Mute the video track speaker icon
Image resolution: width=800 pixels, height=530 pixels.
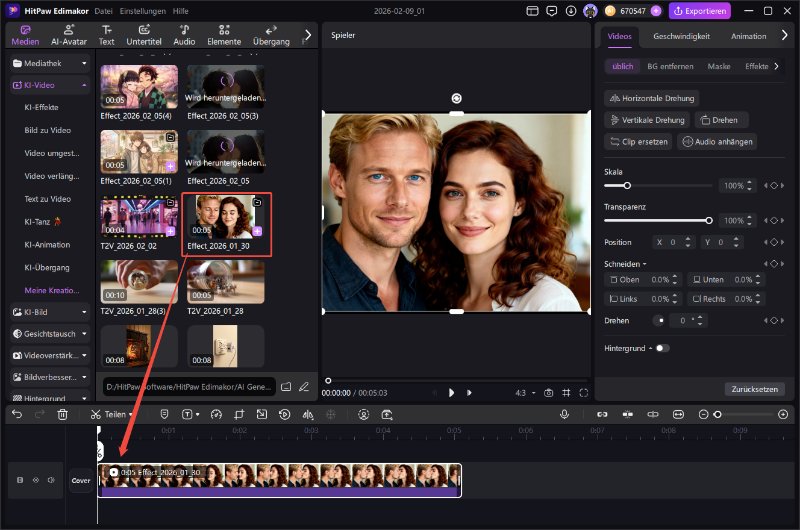[x=51, y=480]
